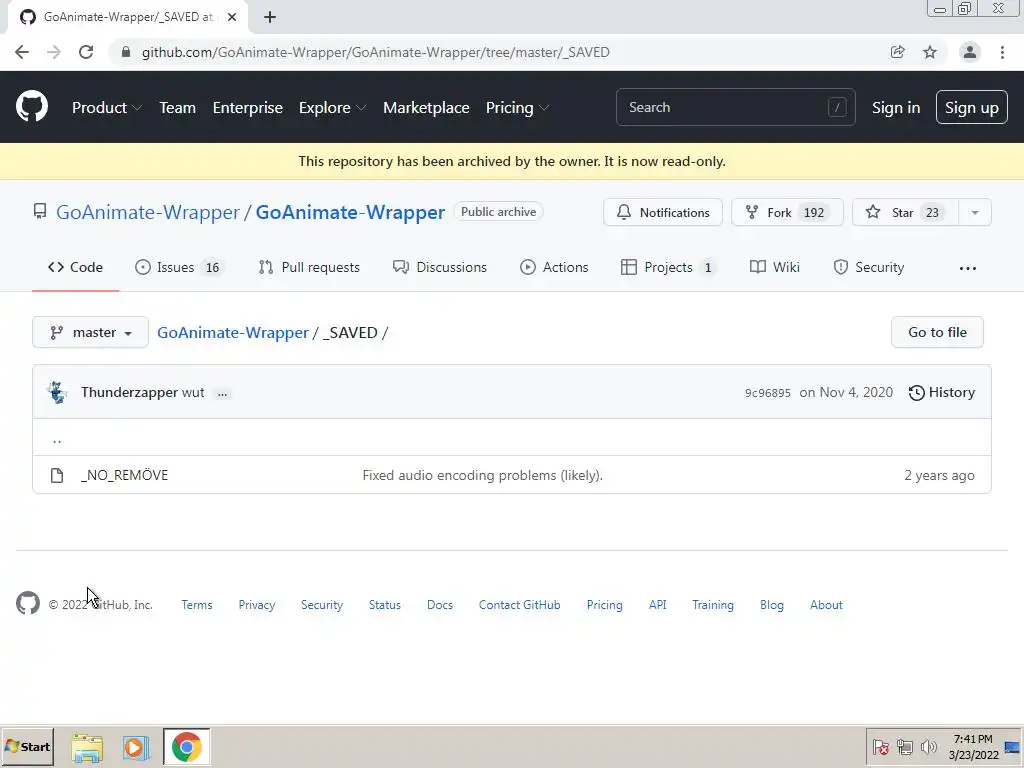Image resolution: width=1024 pixels, height=768 pixels.
Task: Click the volume speaker tray icon
Action: (x=928, y=747)
